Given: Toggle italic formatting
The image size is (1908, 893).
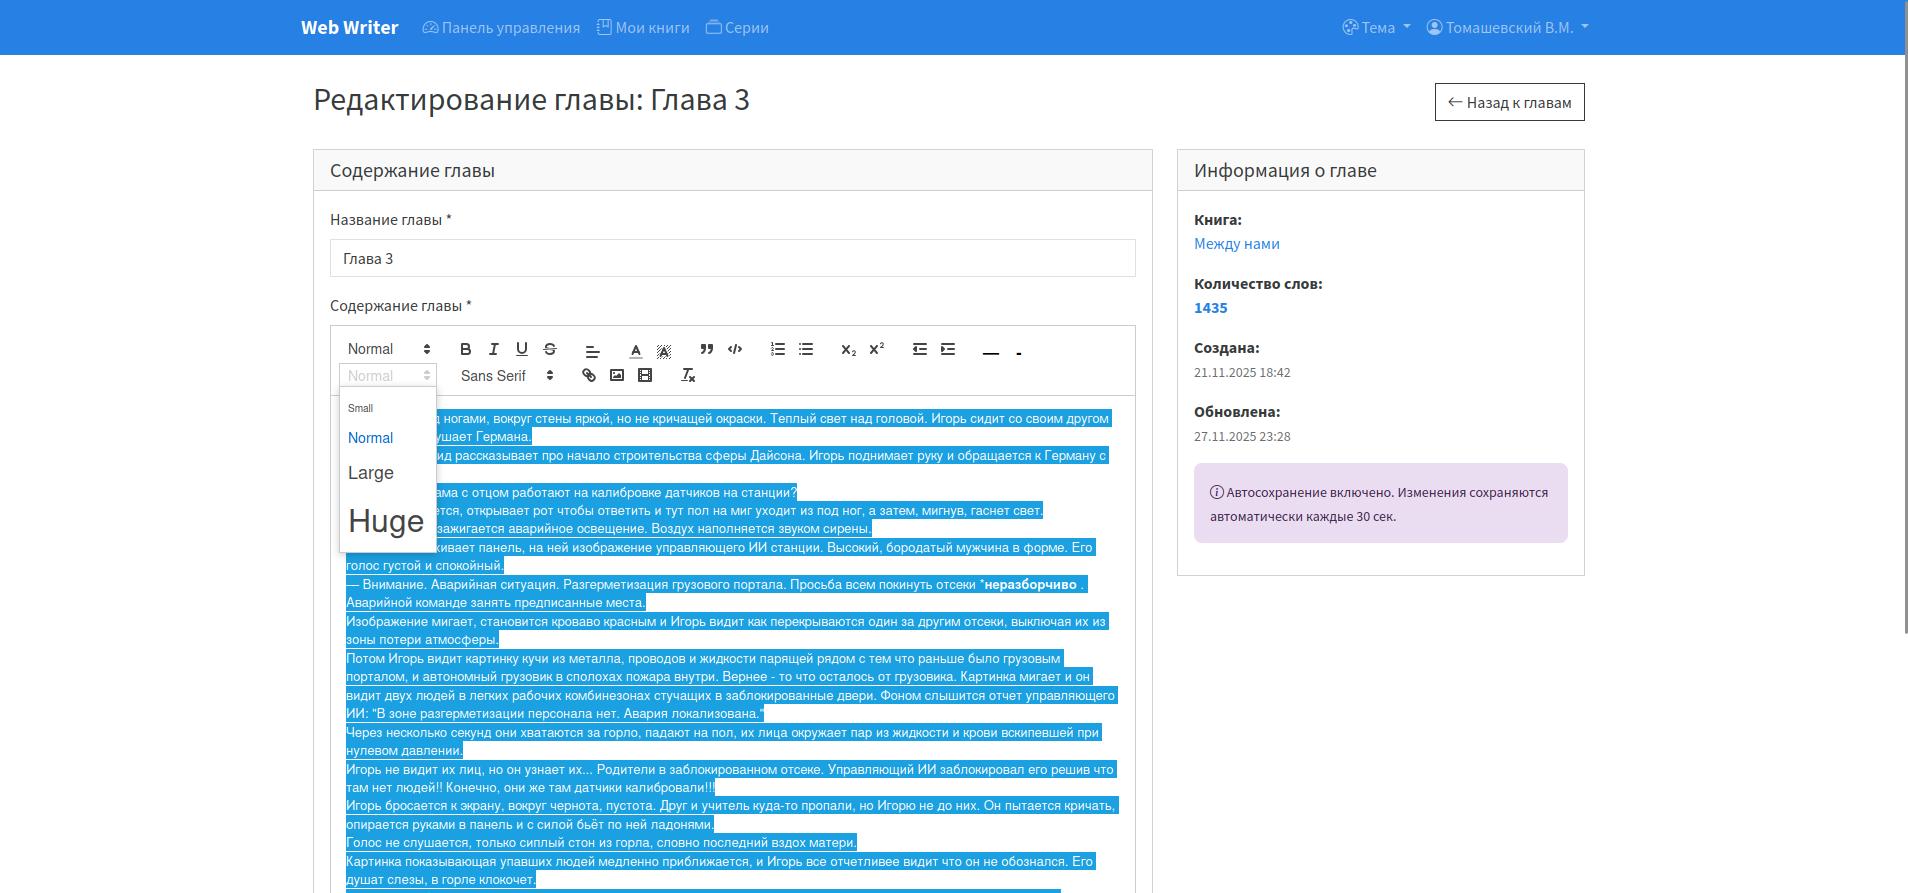Looking at the screenshot, I should point(493,349).
